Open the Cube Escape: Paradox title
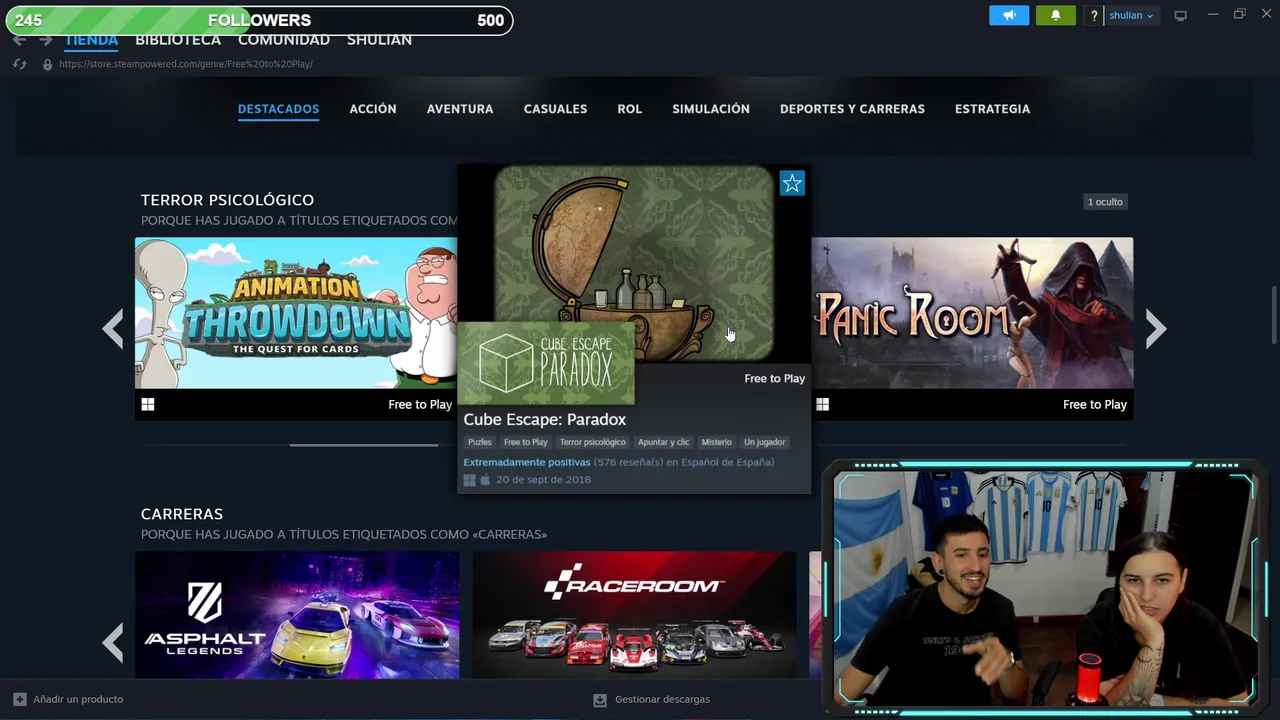The image size is (1280, 720). point(545,420)
